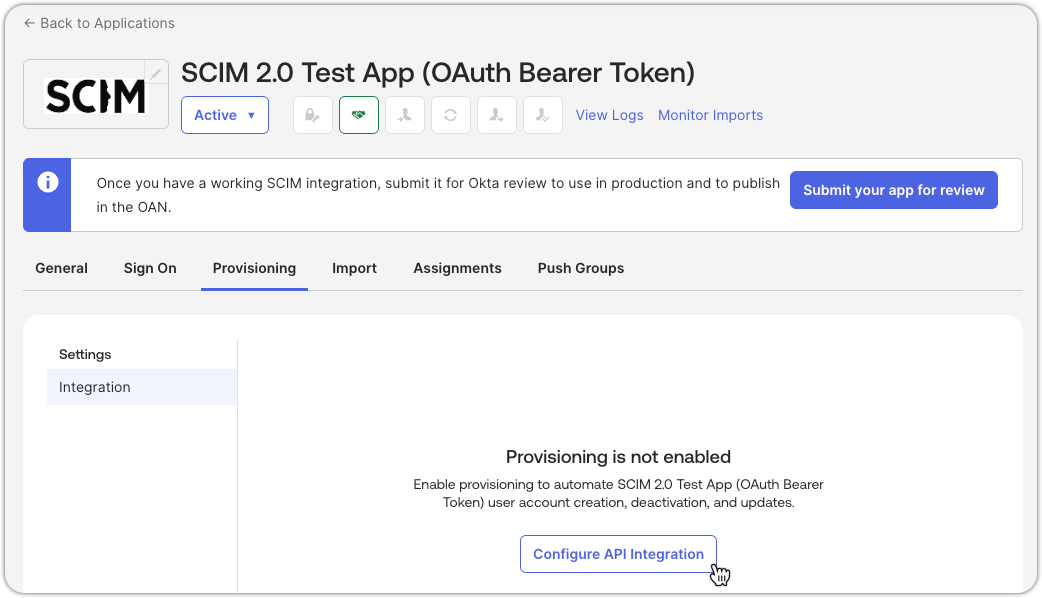Click the SCIM logo image
1042x598 pixels.
[95, 96]
